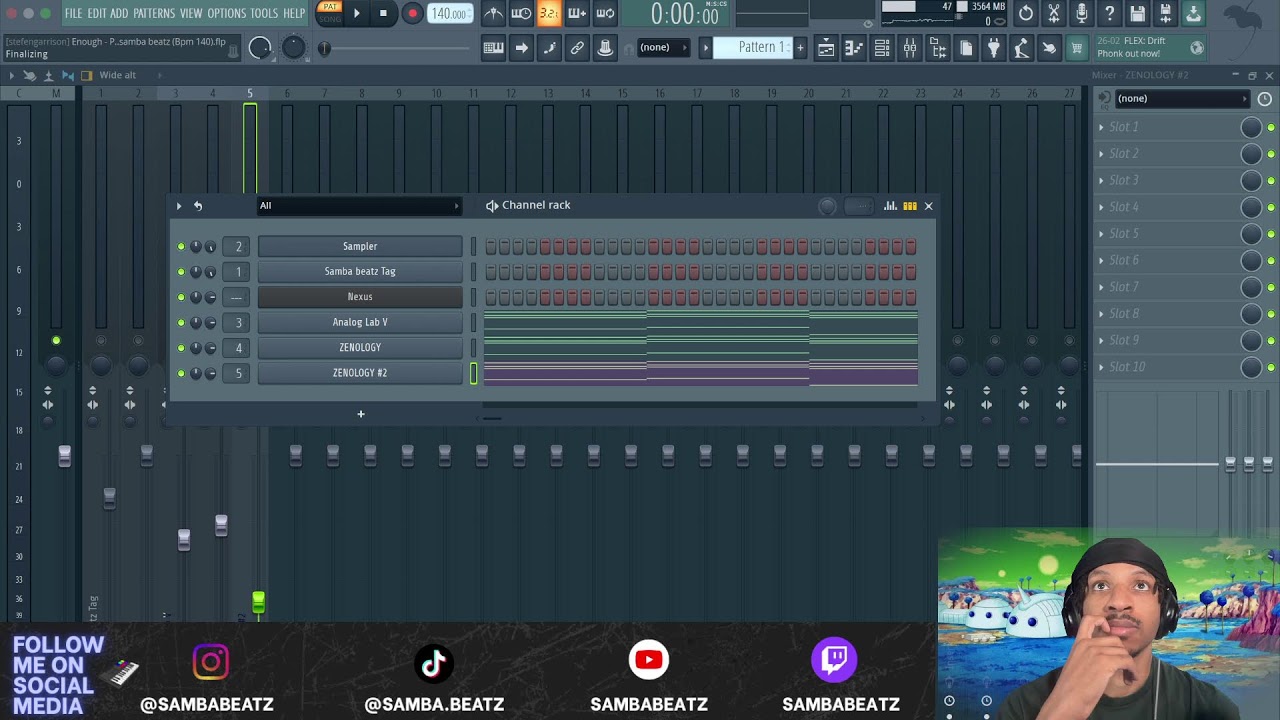This screenshot has width=1280, height=720.
Task: Open the TOOLS menu
Action: click(x=264, y=13)
